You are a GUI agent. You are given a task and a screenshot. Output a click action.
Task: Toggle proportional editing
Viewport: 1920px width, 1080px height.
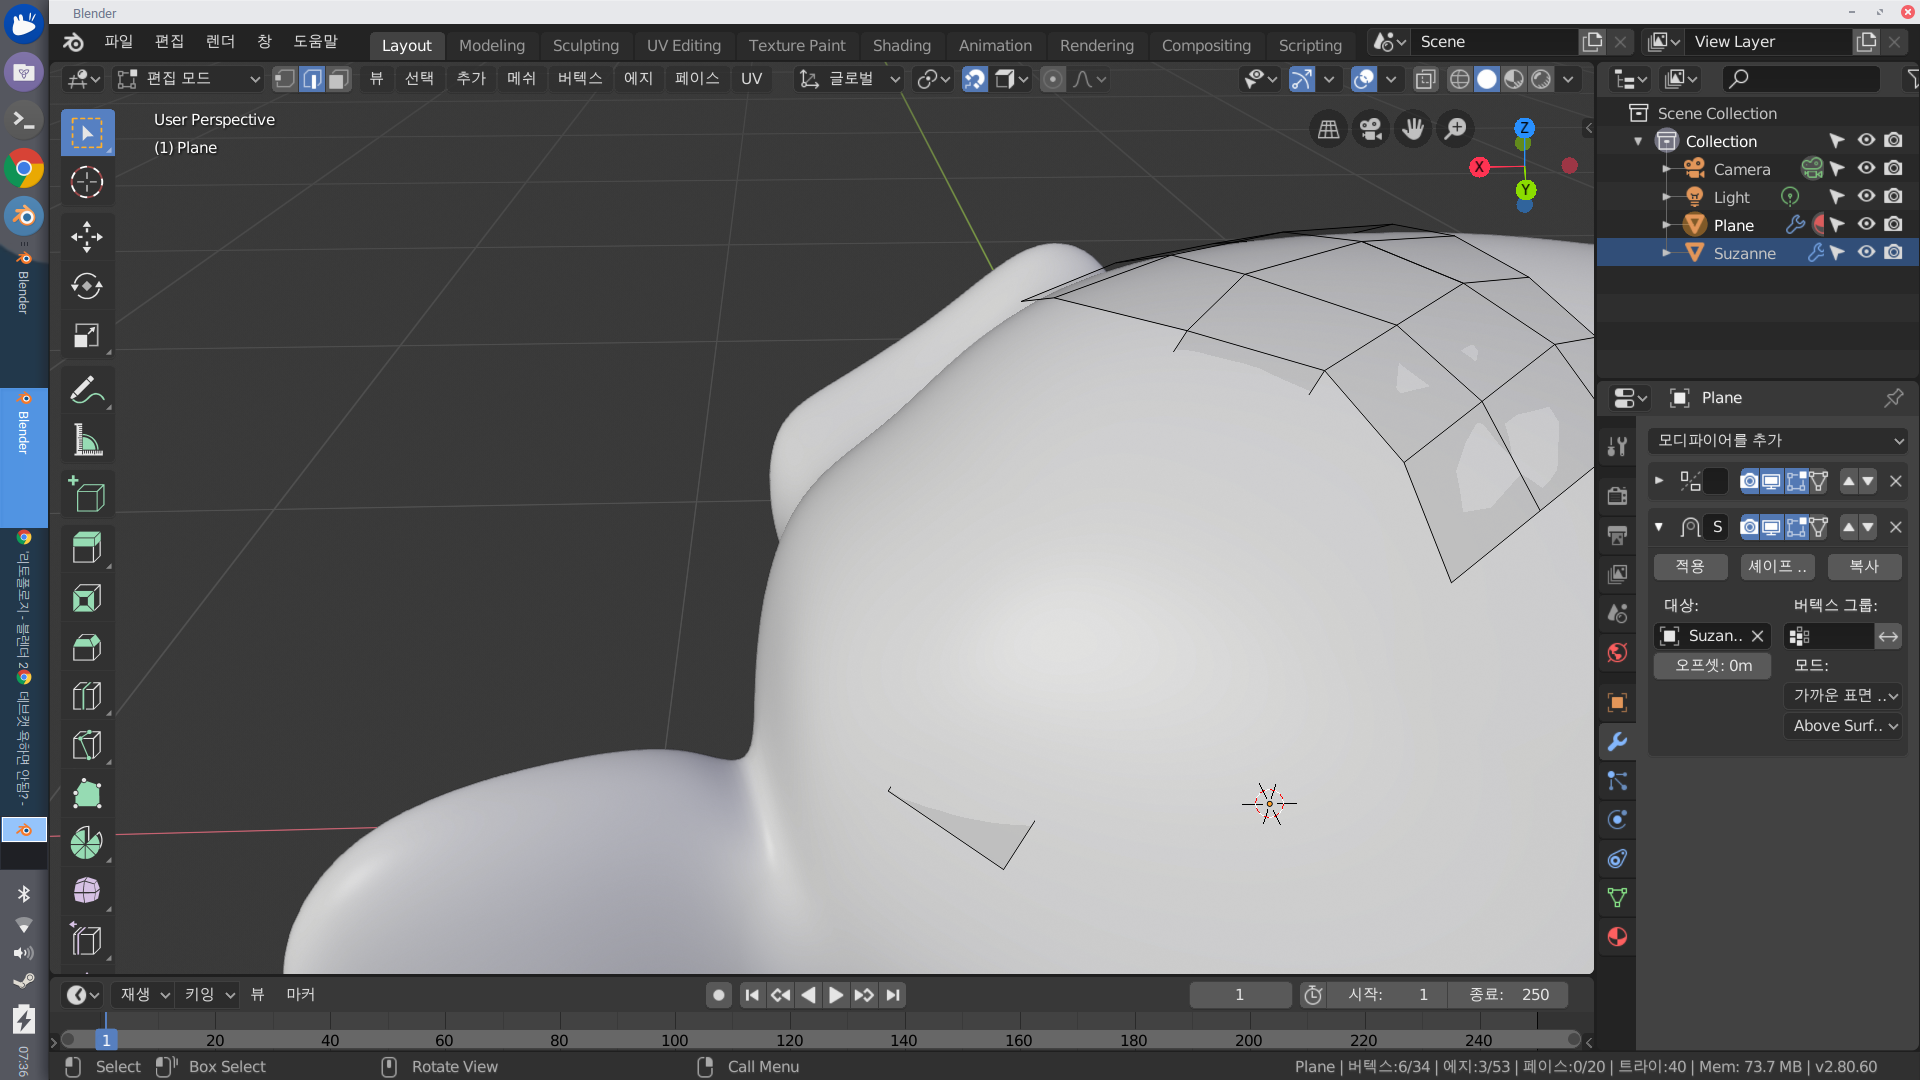click(1052, 79)
